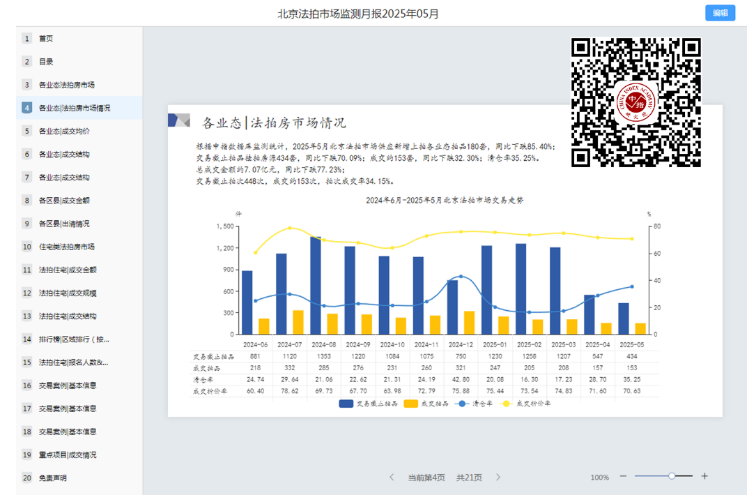Toggle the 成交拍品 yellow legend swatch

pyautogui.click(x=411, y=404)
